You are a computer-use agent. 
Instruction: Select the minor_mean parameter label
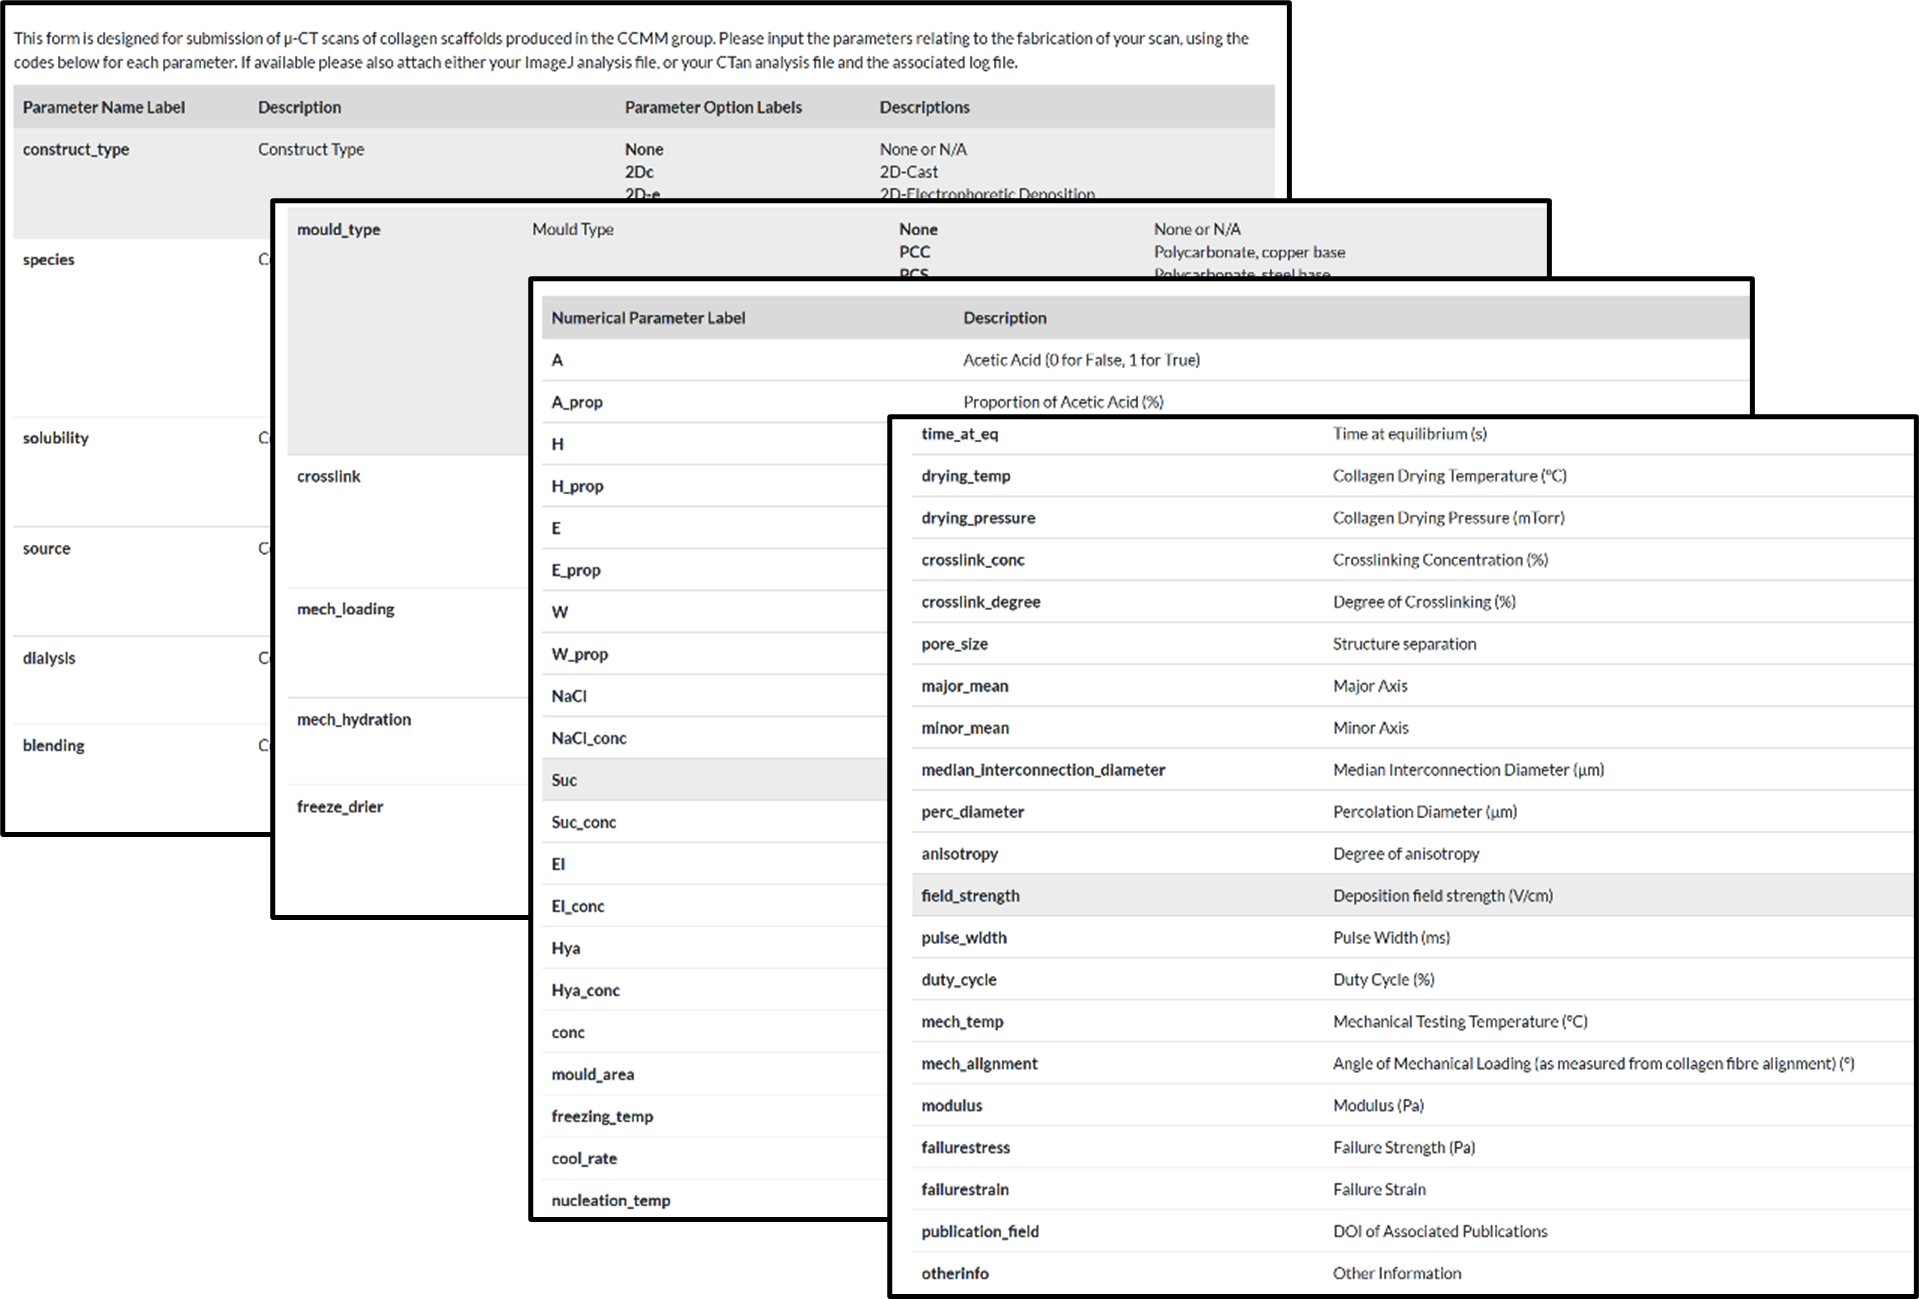(x=965, y=728)
